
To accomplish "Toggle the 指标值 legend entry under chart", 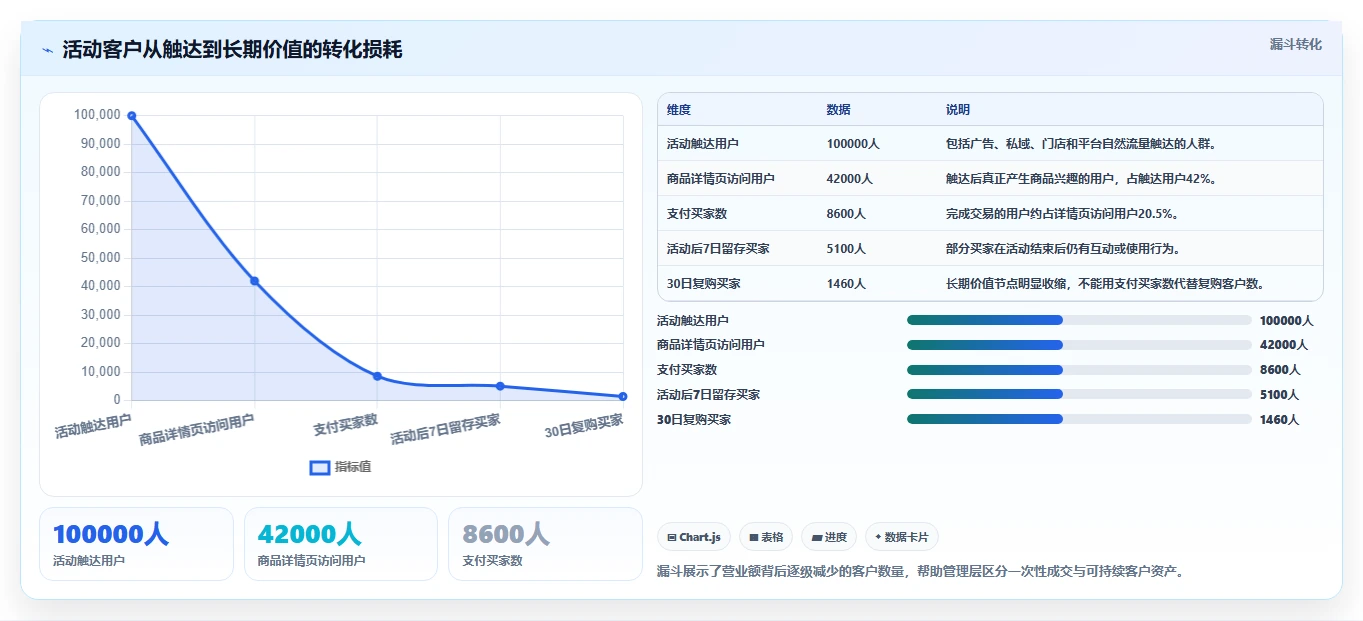I will [x=340, y=467].
